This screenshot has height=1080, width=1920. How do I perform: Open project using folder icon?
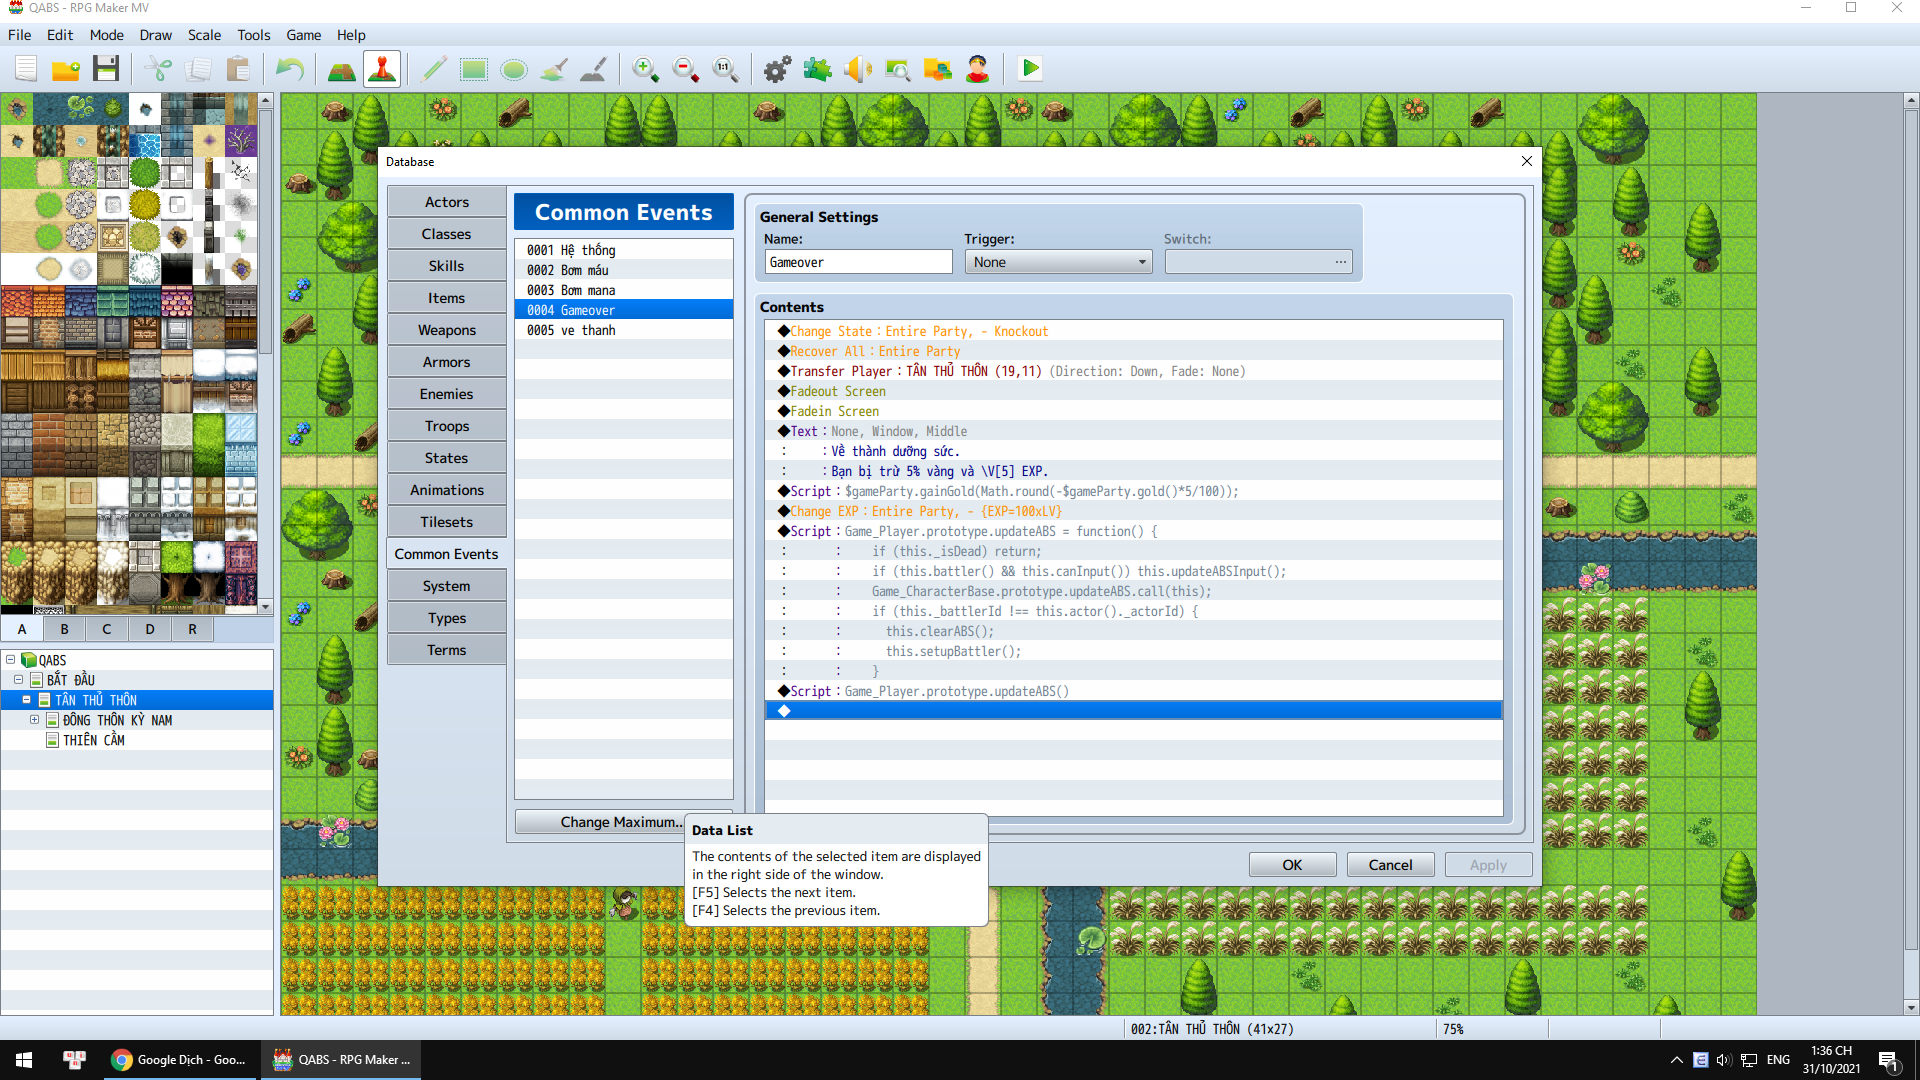pos(66,69)
